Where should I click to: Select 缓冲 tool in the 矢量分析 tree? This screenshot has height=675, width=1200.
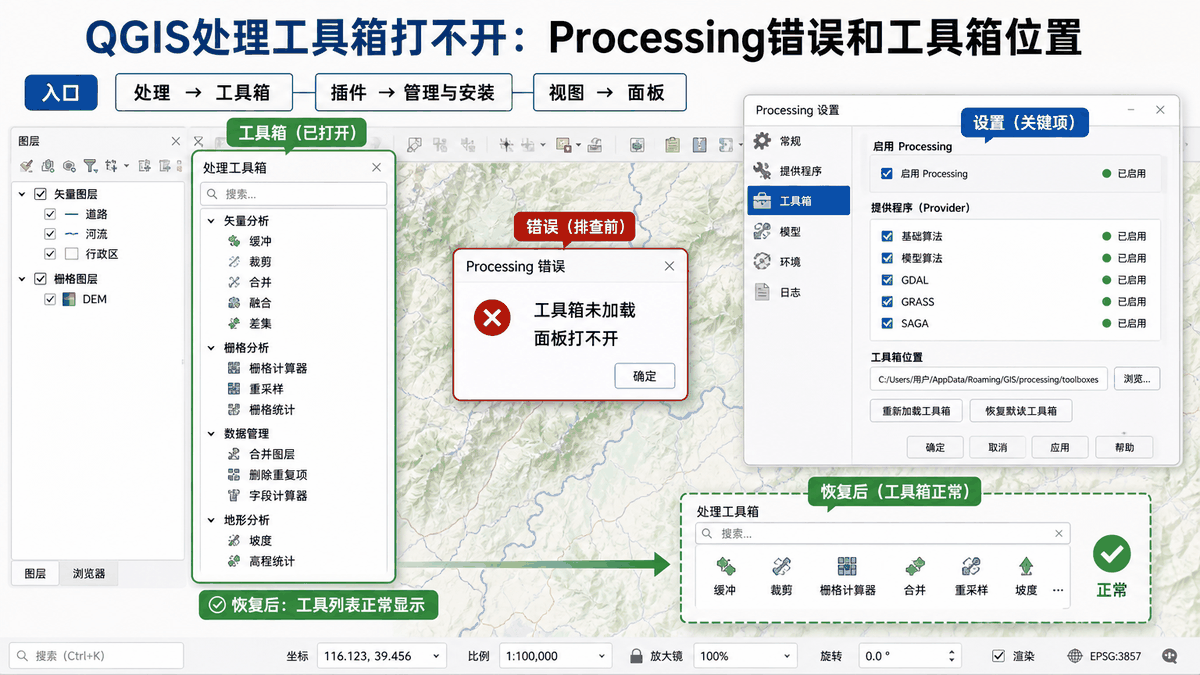click(249, 241)
